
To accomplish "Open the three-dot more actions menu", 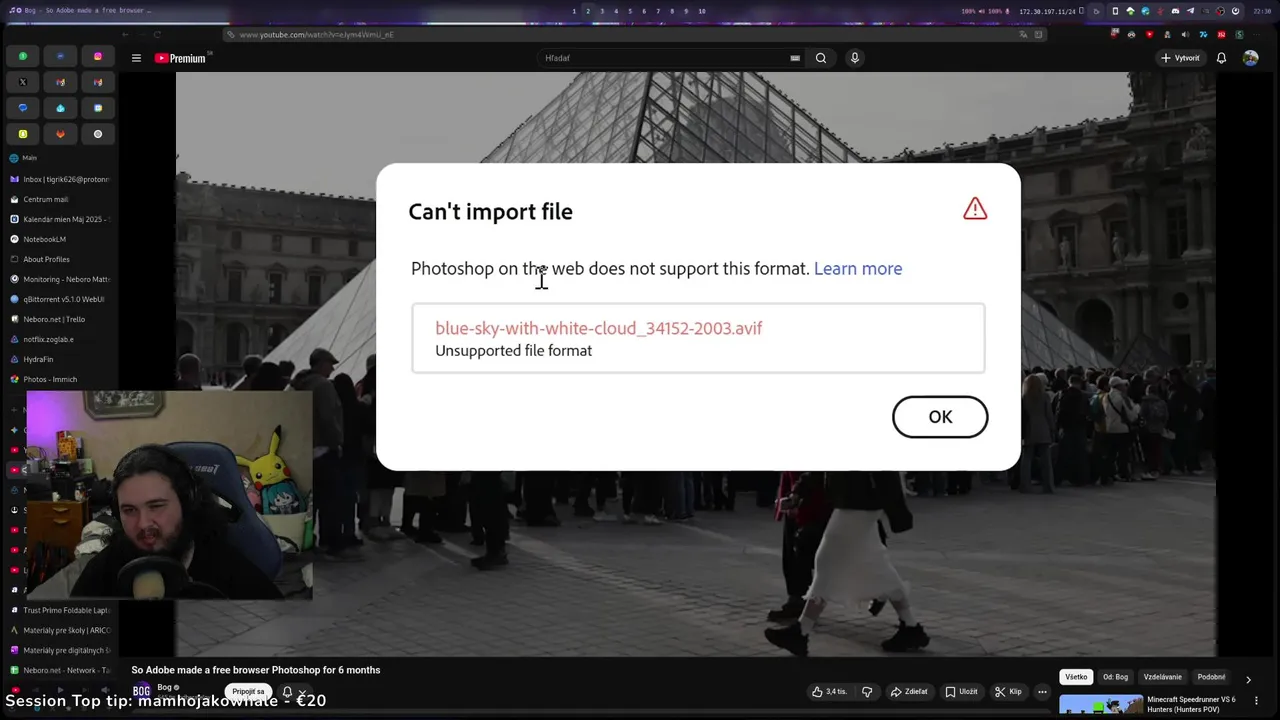I will click(x=1042, y=692).
